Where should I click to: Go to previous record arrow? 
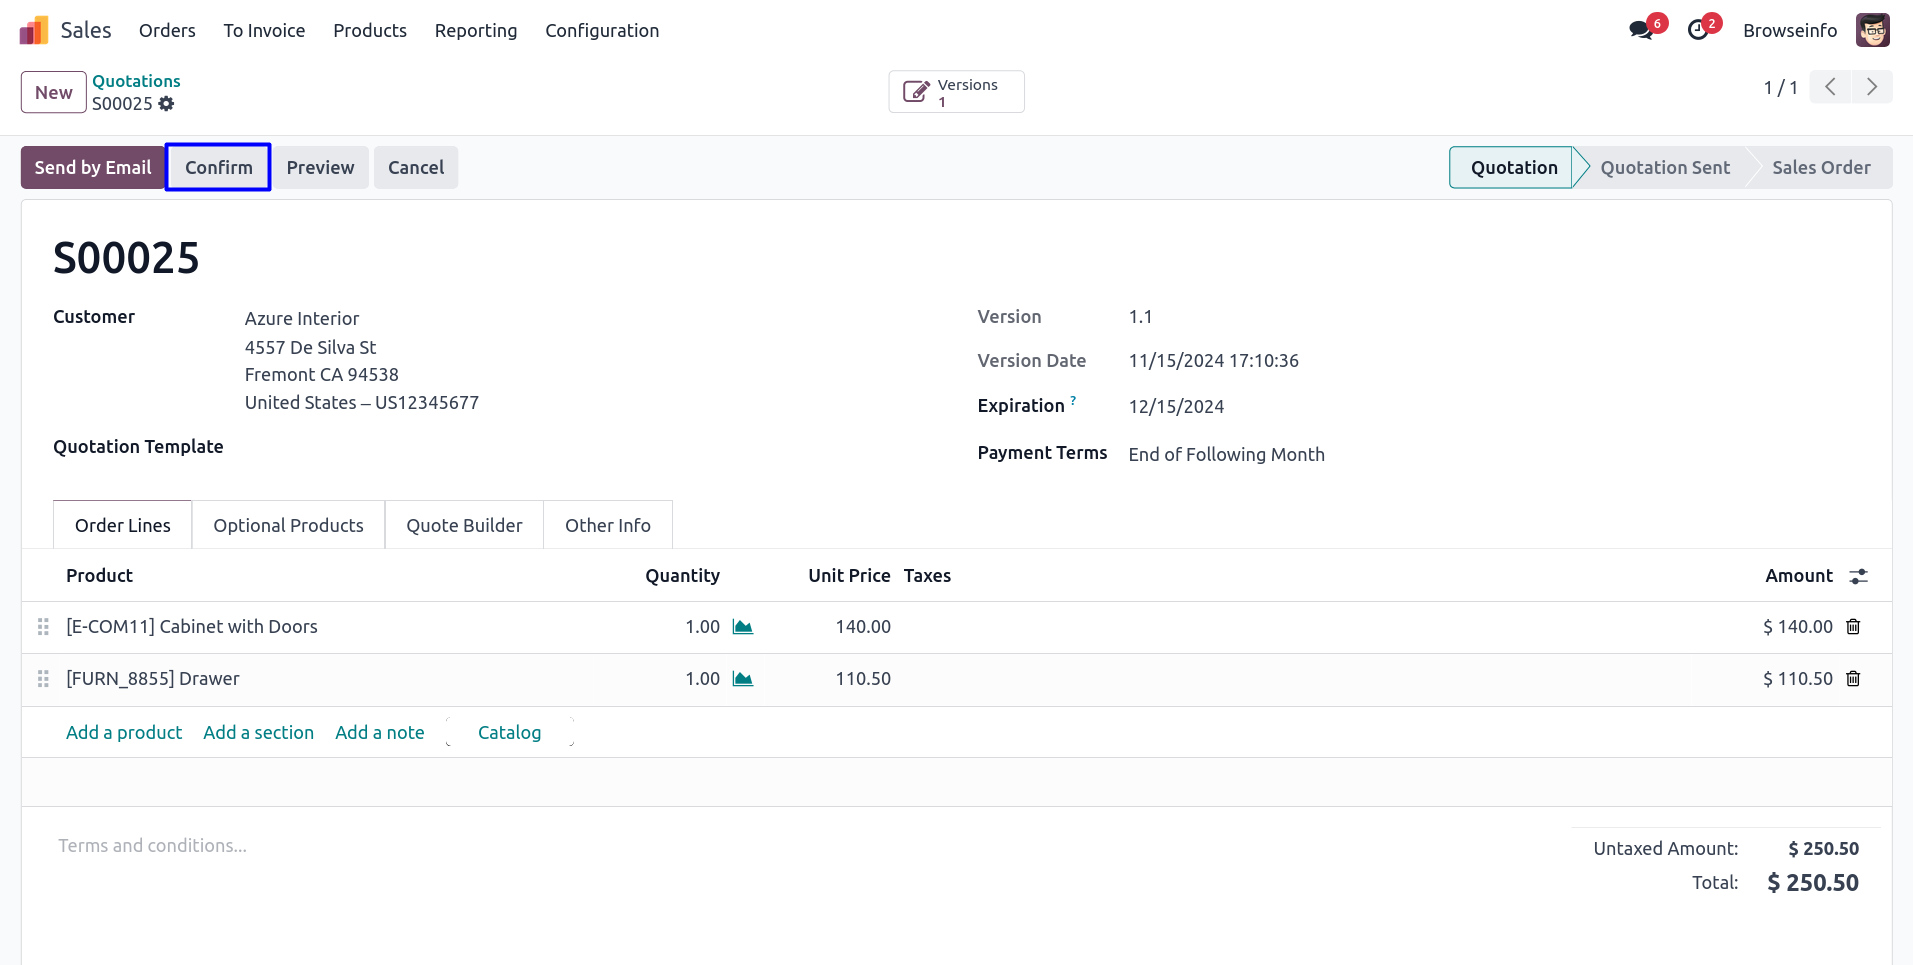pos(1830,87)
